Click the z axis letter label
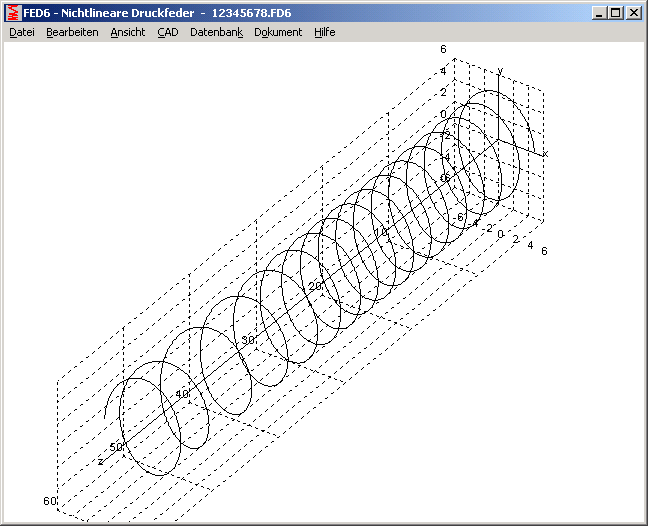 [x=100, y=461]
